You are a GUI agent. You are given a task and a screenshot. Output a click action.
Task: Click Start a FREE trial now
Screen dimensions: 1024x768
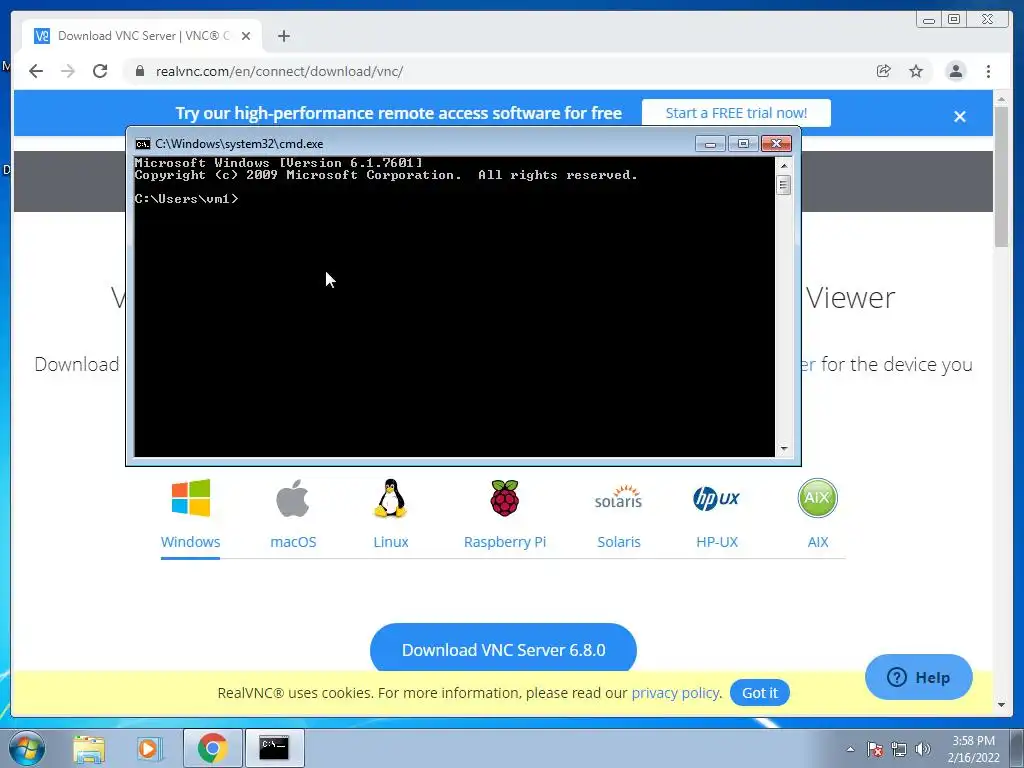(736, 113)
